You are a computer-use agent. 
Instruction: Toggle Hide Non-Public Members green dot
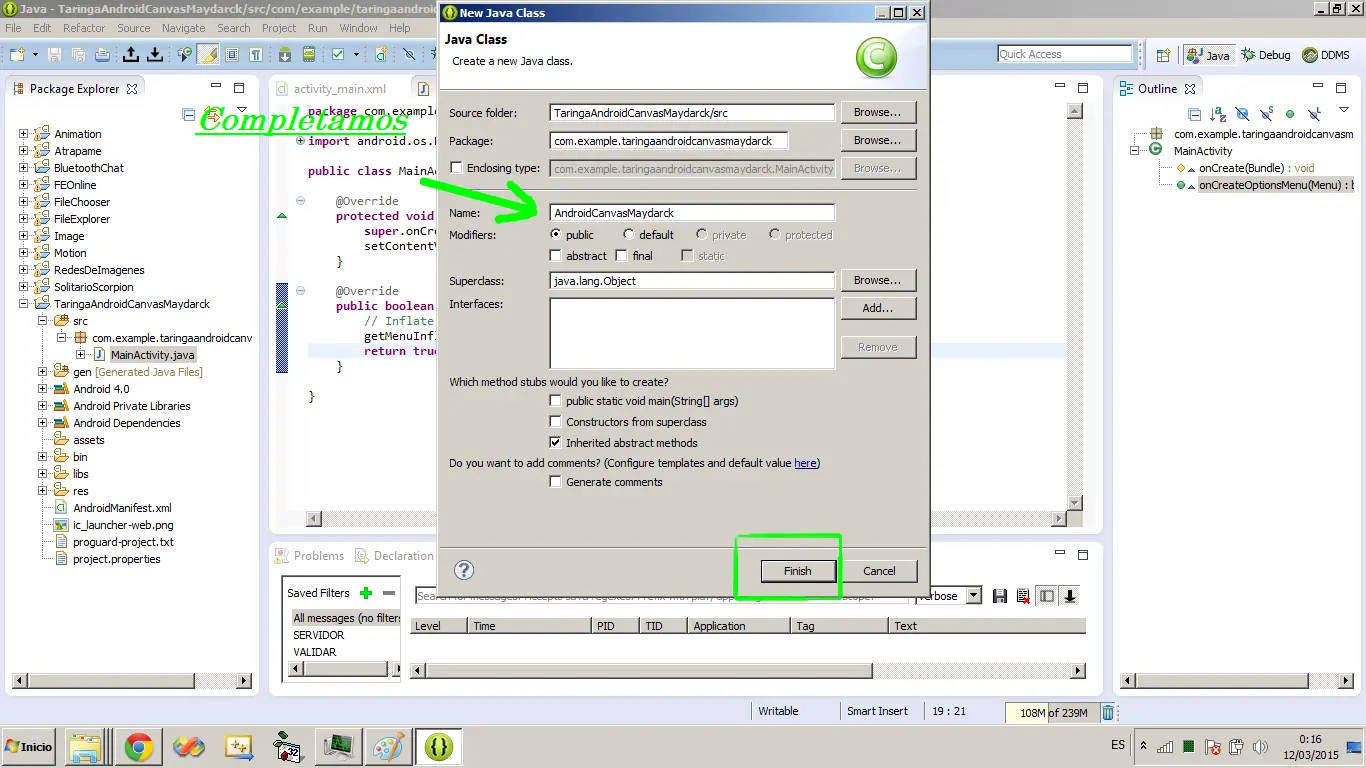tap(1290, 115)
